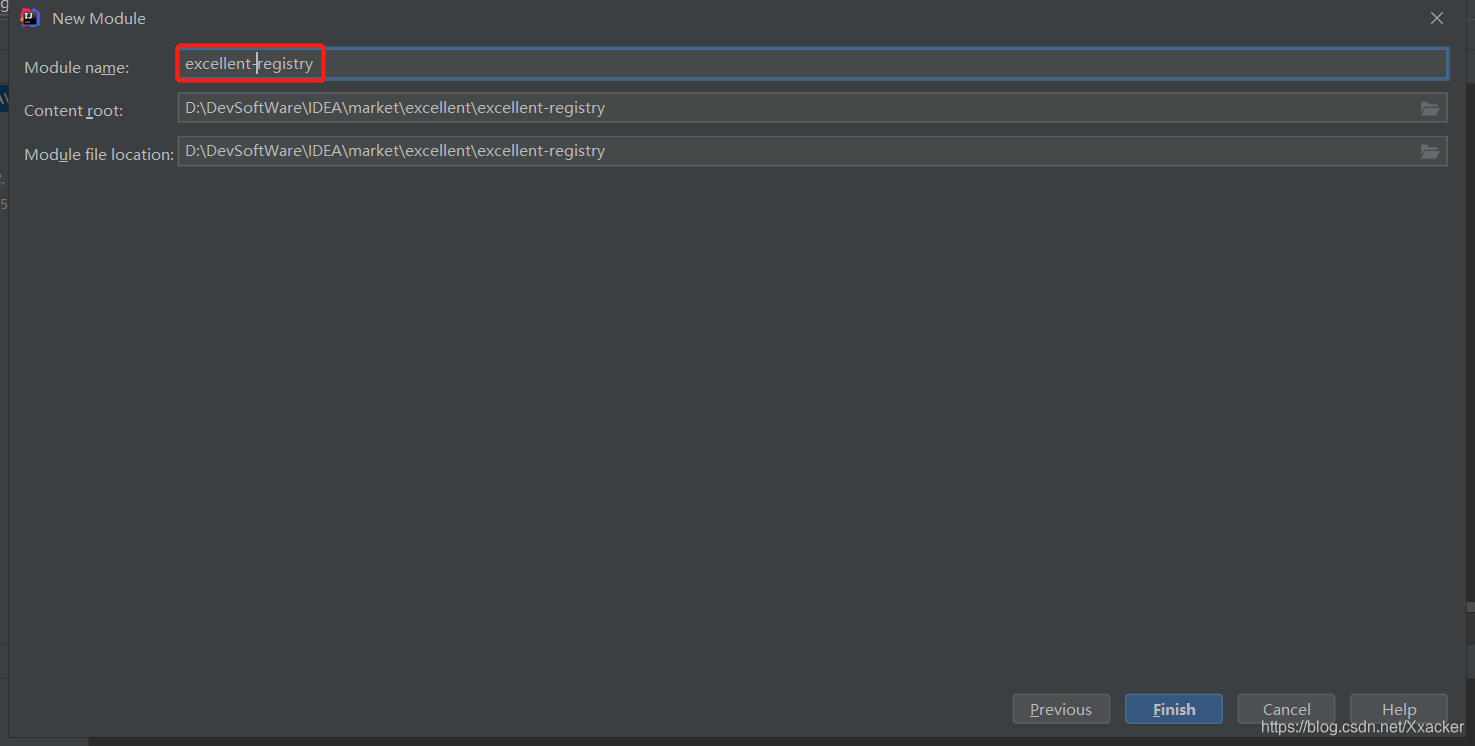The width and height of the screenshot is (1475, 746).
Task: Open folder browser for Content root
Action: [1430, 108]
